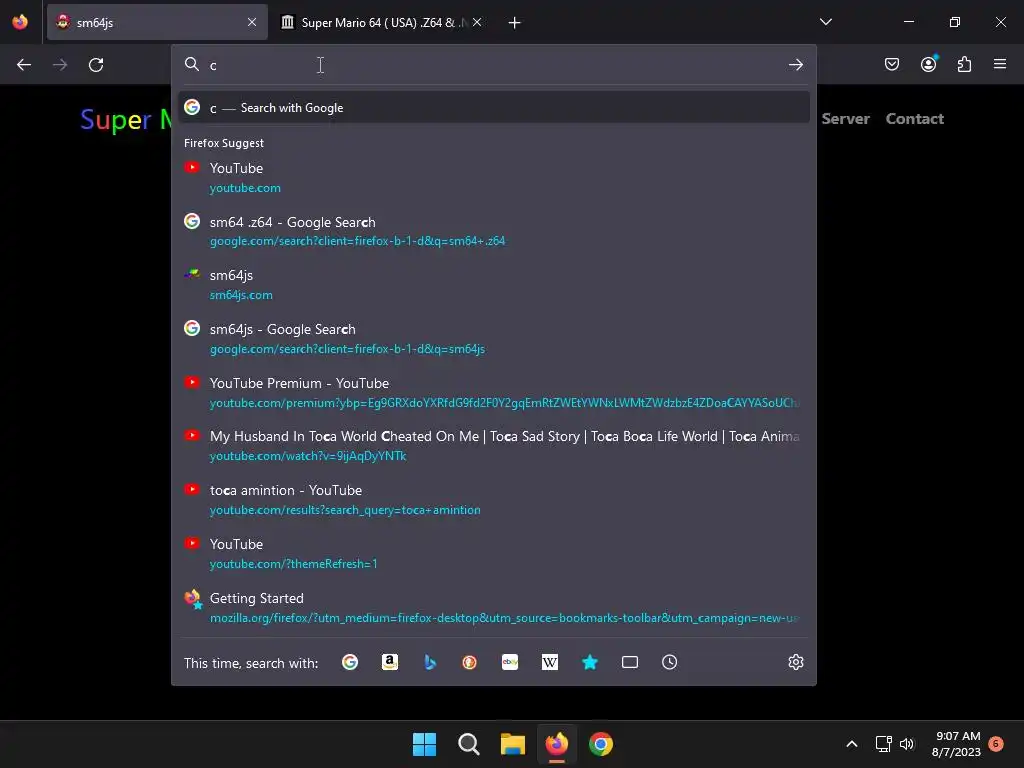Open 'sm64 .z64 - Google Search' suggestion
This screenshot has width=1024, height=768.
point(494,231)
